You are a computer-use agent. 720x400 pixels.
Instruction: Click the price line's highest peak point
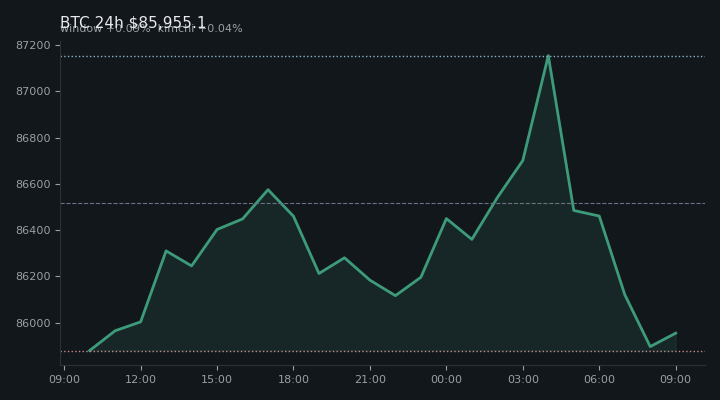coord(548,56)
